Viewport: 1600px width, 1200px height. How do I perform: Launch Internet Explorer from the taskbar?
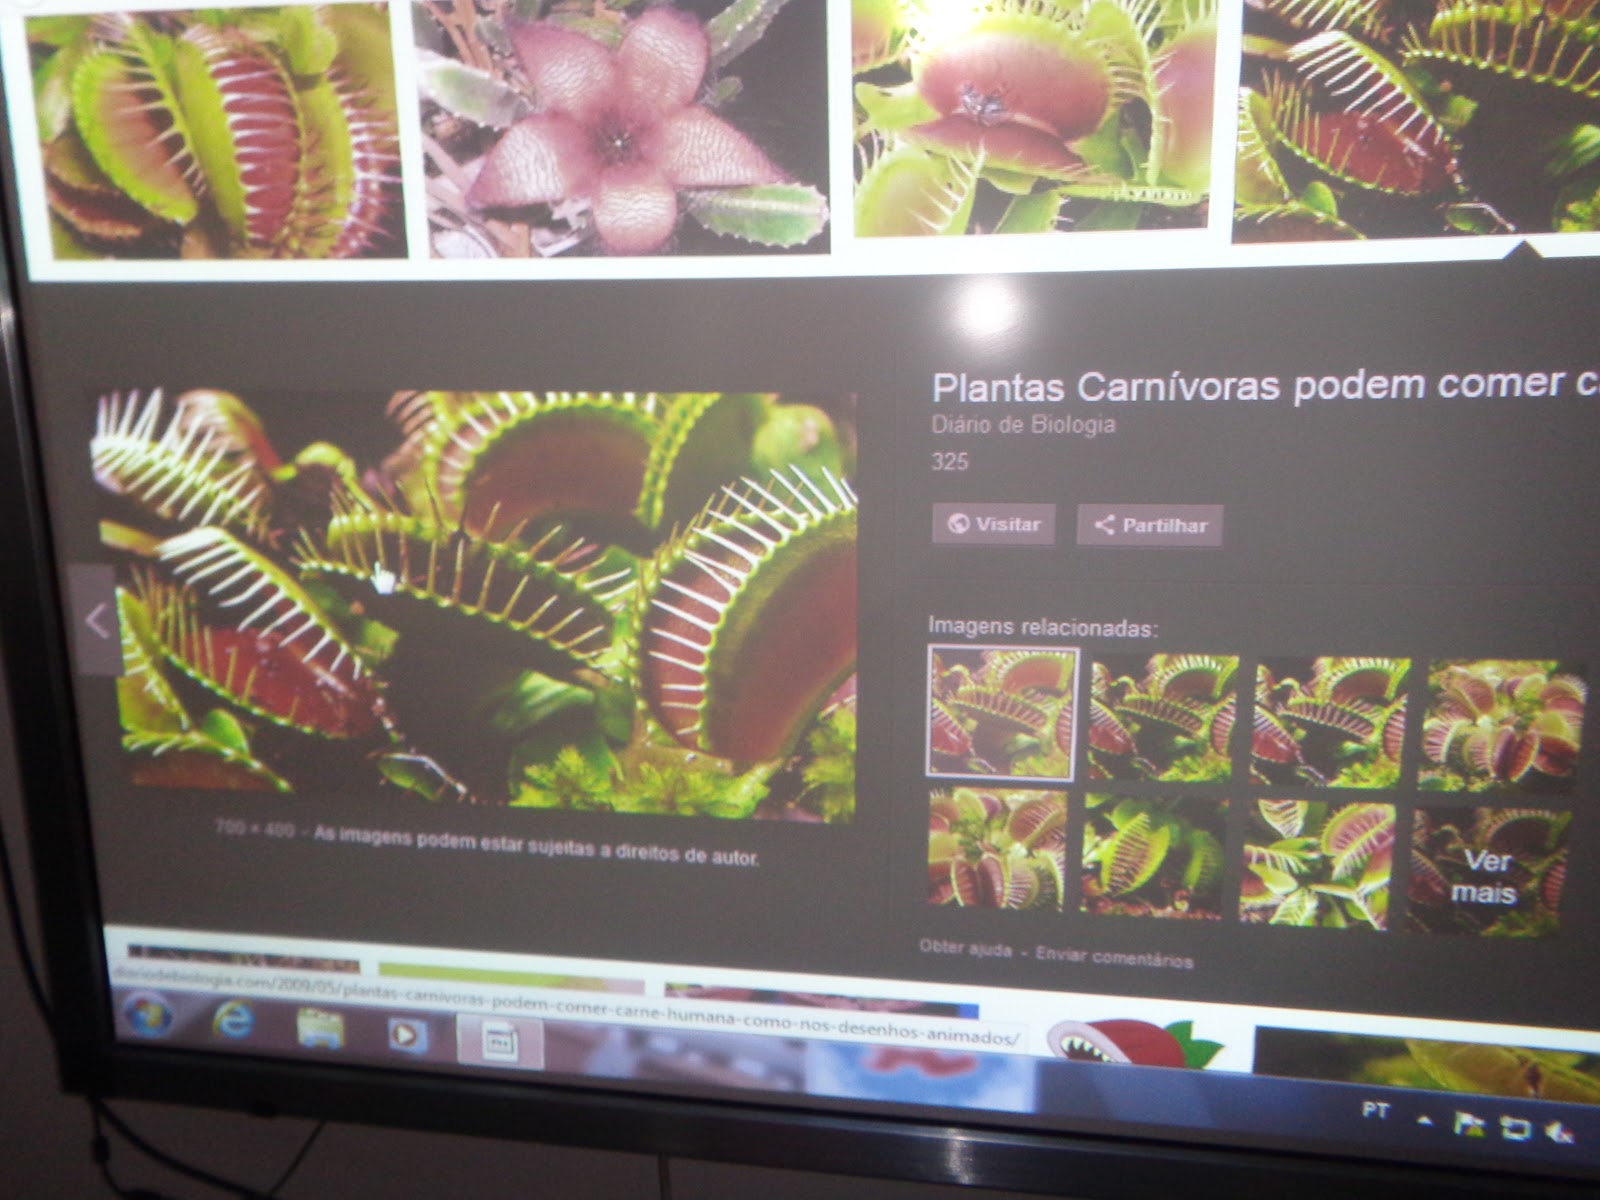point(234,1023)
